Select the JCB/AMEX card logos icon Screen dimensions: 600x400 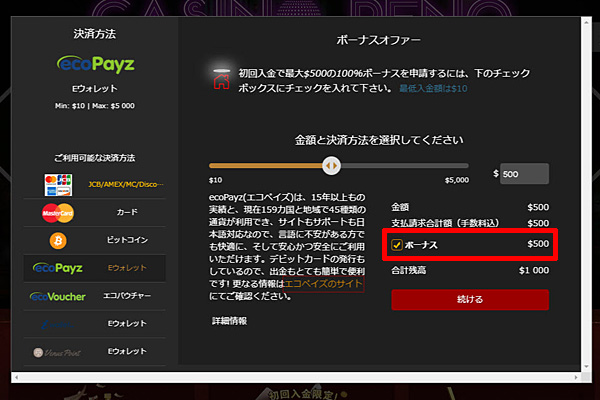click(x=58, y=185)
